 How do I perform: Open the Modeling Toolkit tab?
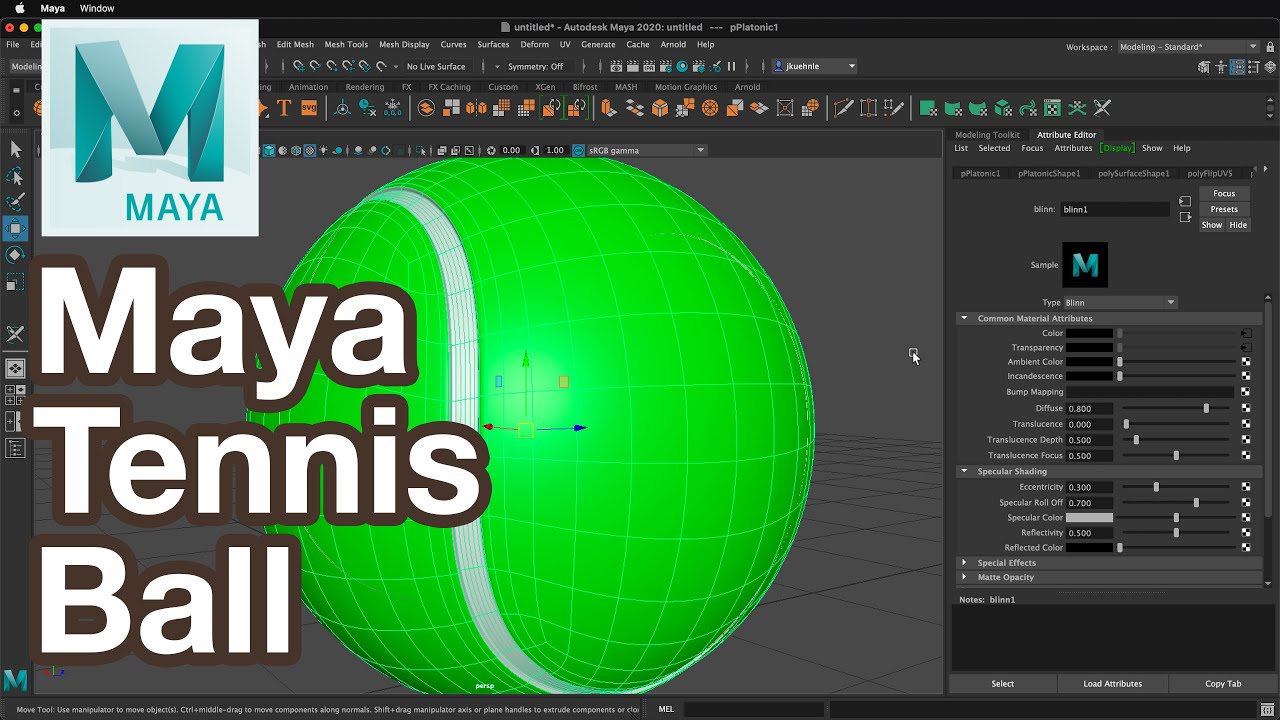tap(987, 134)
